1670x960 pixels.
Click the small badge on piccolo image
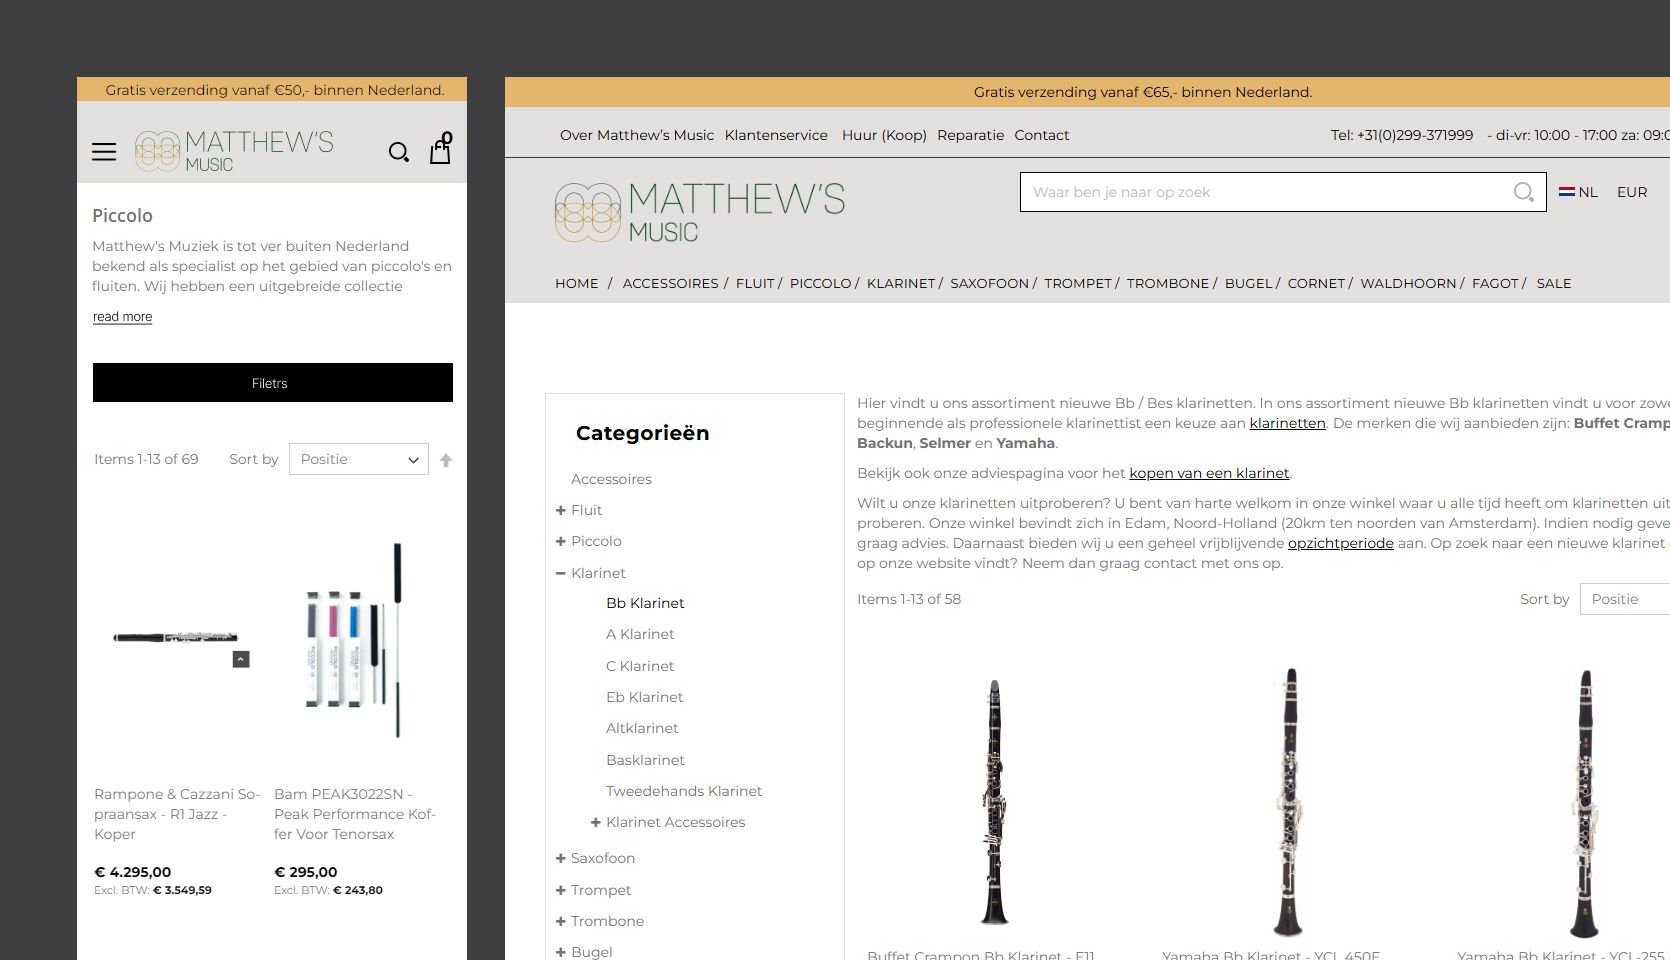tap(241, 659)
